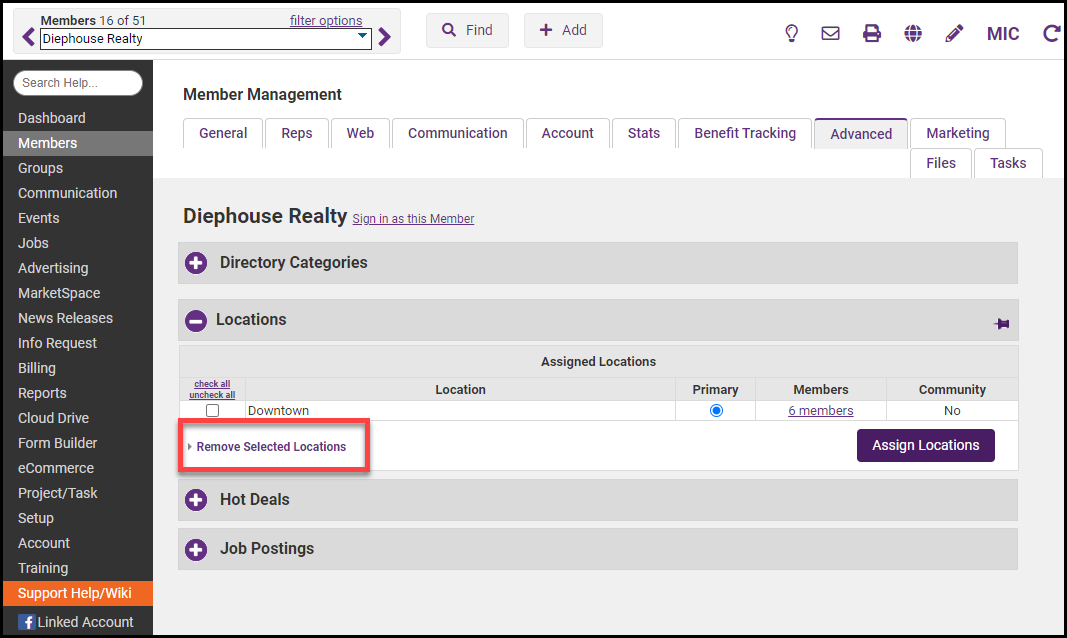The width and height of the screenshot is (1067, 638).
Task: Switch to the Benefit Tracking tab
Action: point(745,133)
